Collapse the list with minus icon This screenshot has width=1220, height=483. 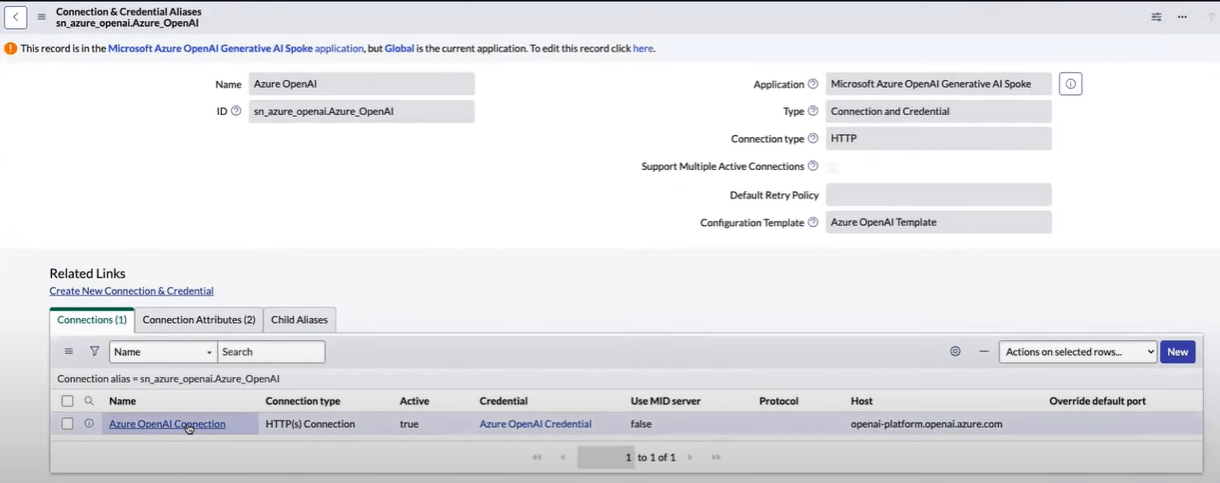pyautogui.click(x=984, y=352)
